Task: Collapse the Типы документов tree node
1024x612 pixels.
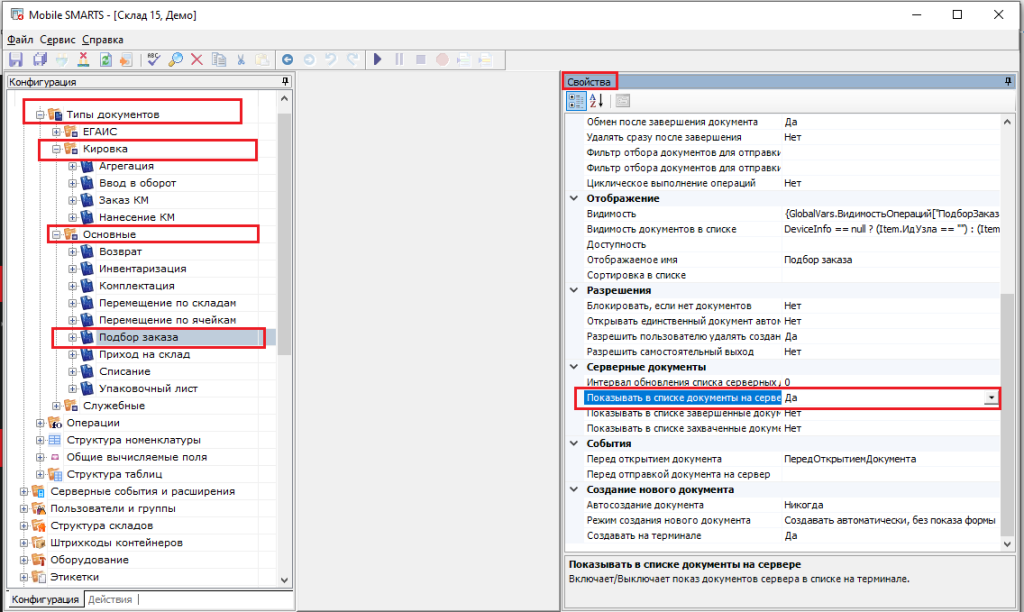Action: pyautogui.click(x=40, y=114)
